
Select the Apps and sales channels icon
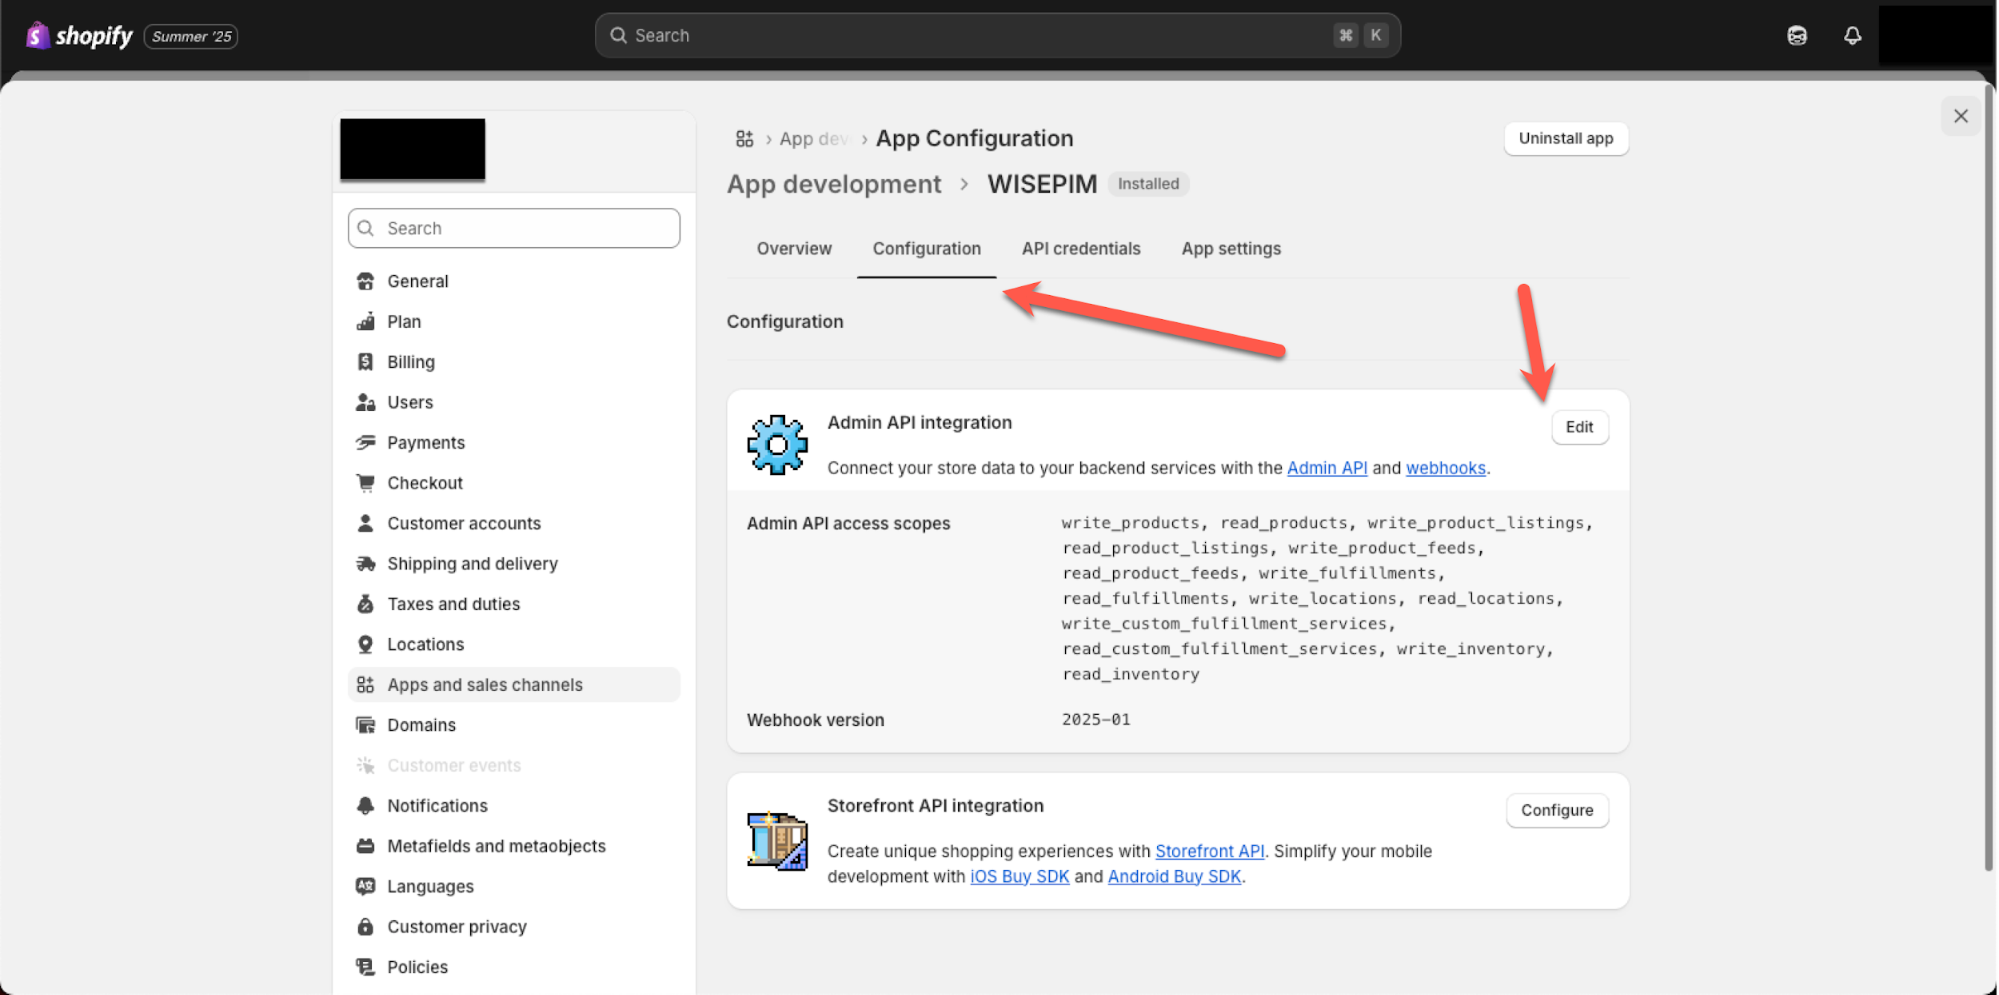pyautogui.click(x=366, y=684)
